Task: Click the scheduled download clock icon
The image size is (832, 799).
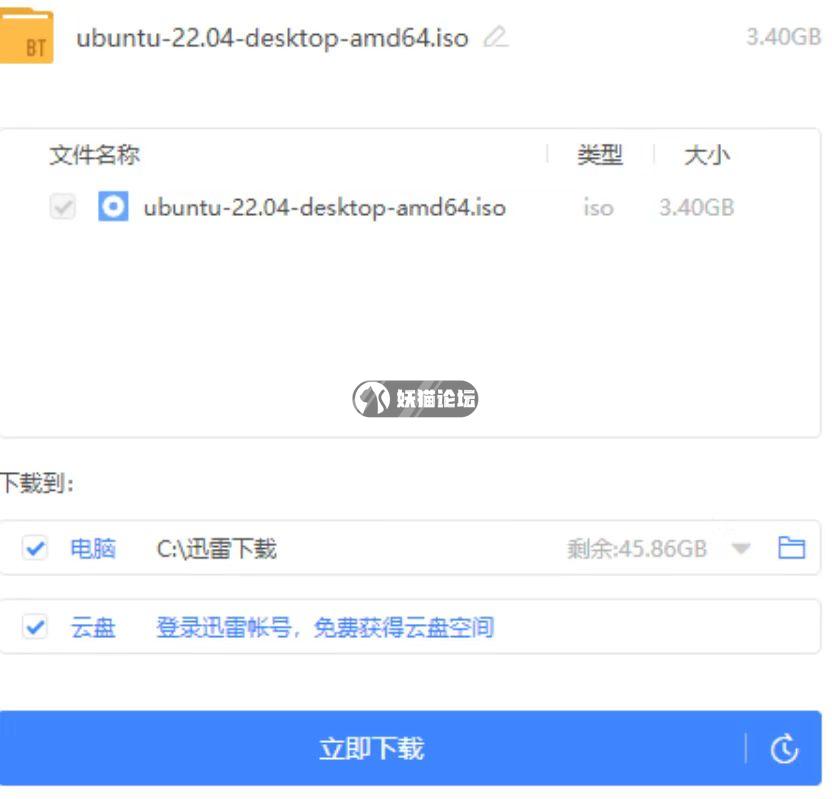Action: tap(784, 749)
